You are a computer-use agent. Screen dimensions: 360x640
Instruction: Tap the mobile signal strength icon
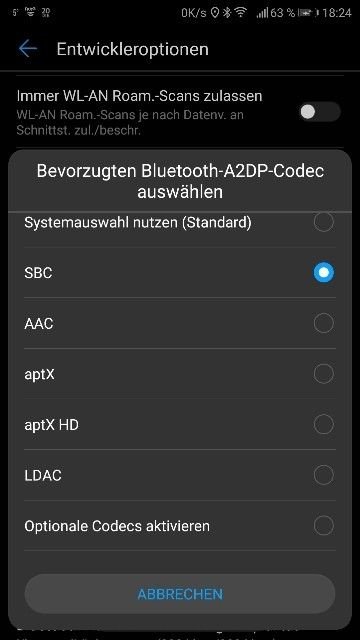[x=262, y=13]
